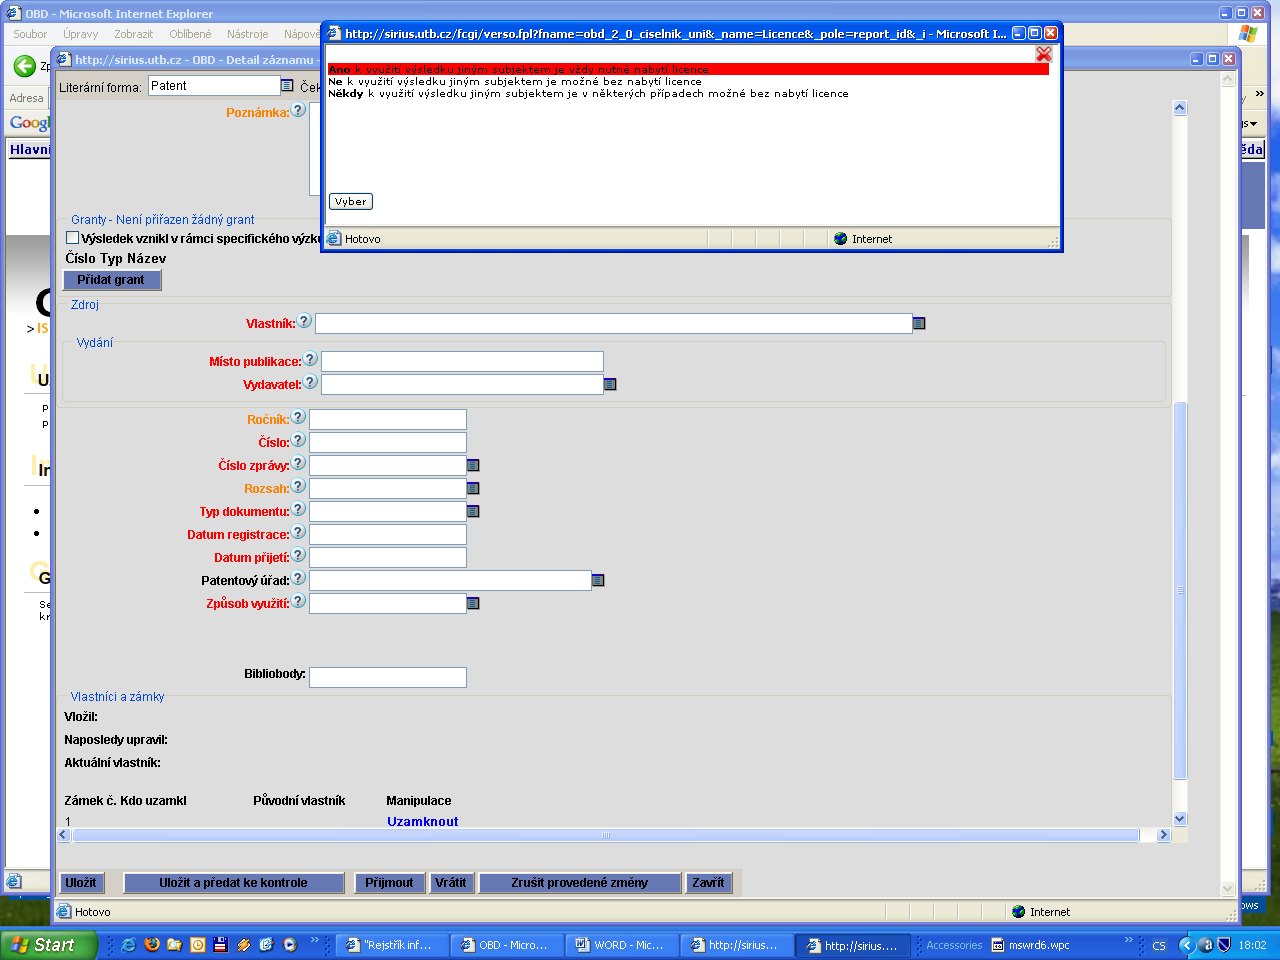Viewport: 1280px width, 960px height.
Task: Open Firefox from the quick launch bar
Action: coord(151,944)
